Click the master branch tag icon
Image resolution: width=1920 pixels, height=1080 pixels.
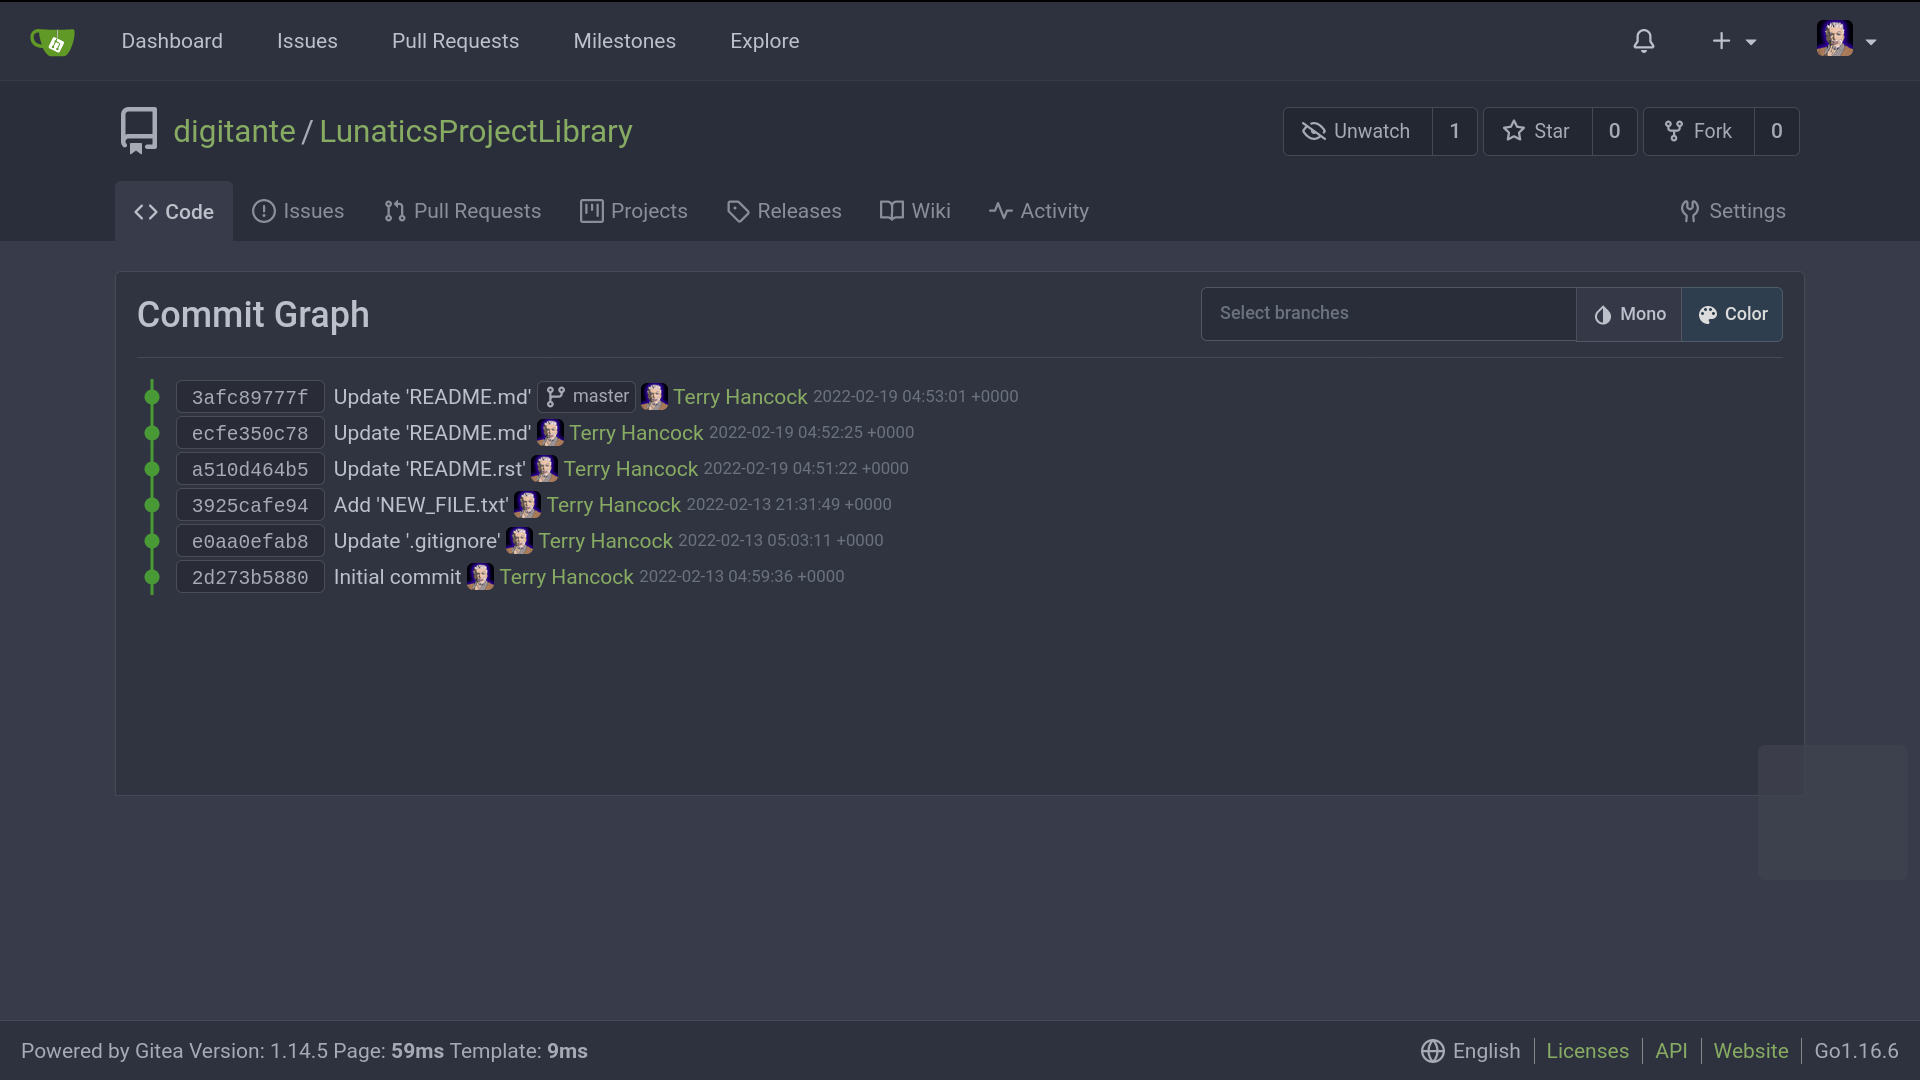click(x=556, y=397)
